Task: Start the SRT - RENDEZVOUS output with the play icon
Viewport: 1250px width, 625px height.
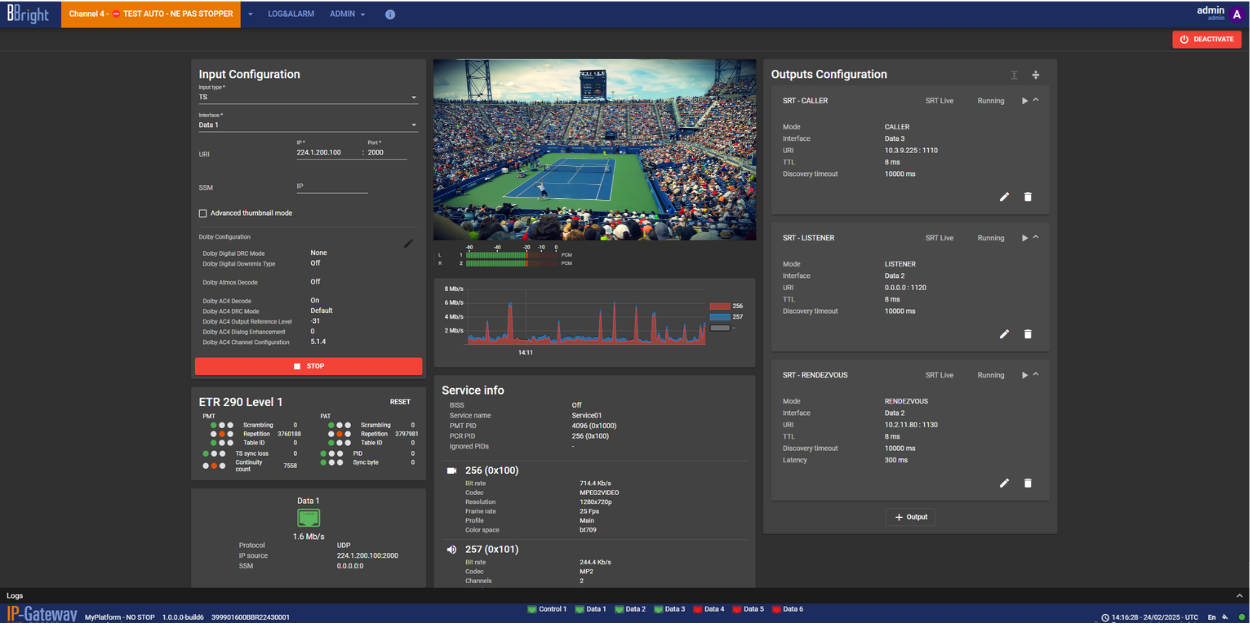Action: [1024, 375]
